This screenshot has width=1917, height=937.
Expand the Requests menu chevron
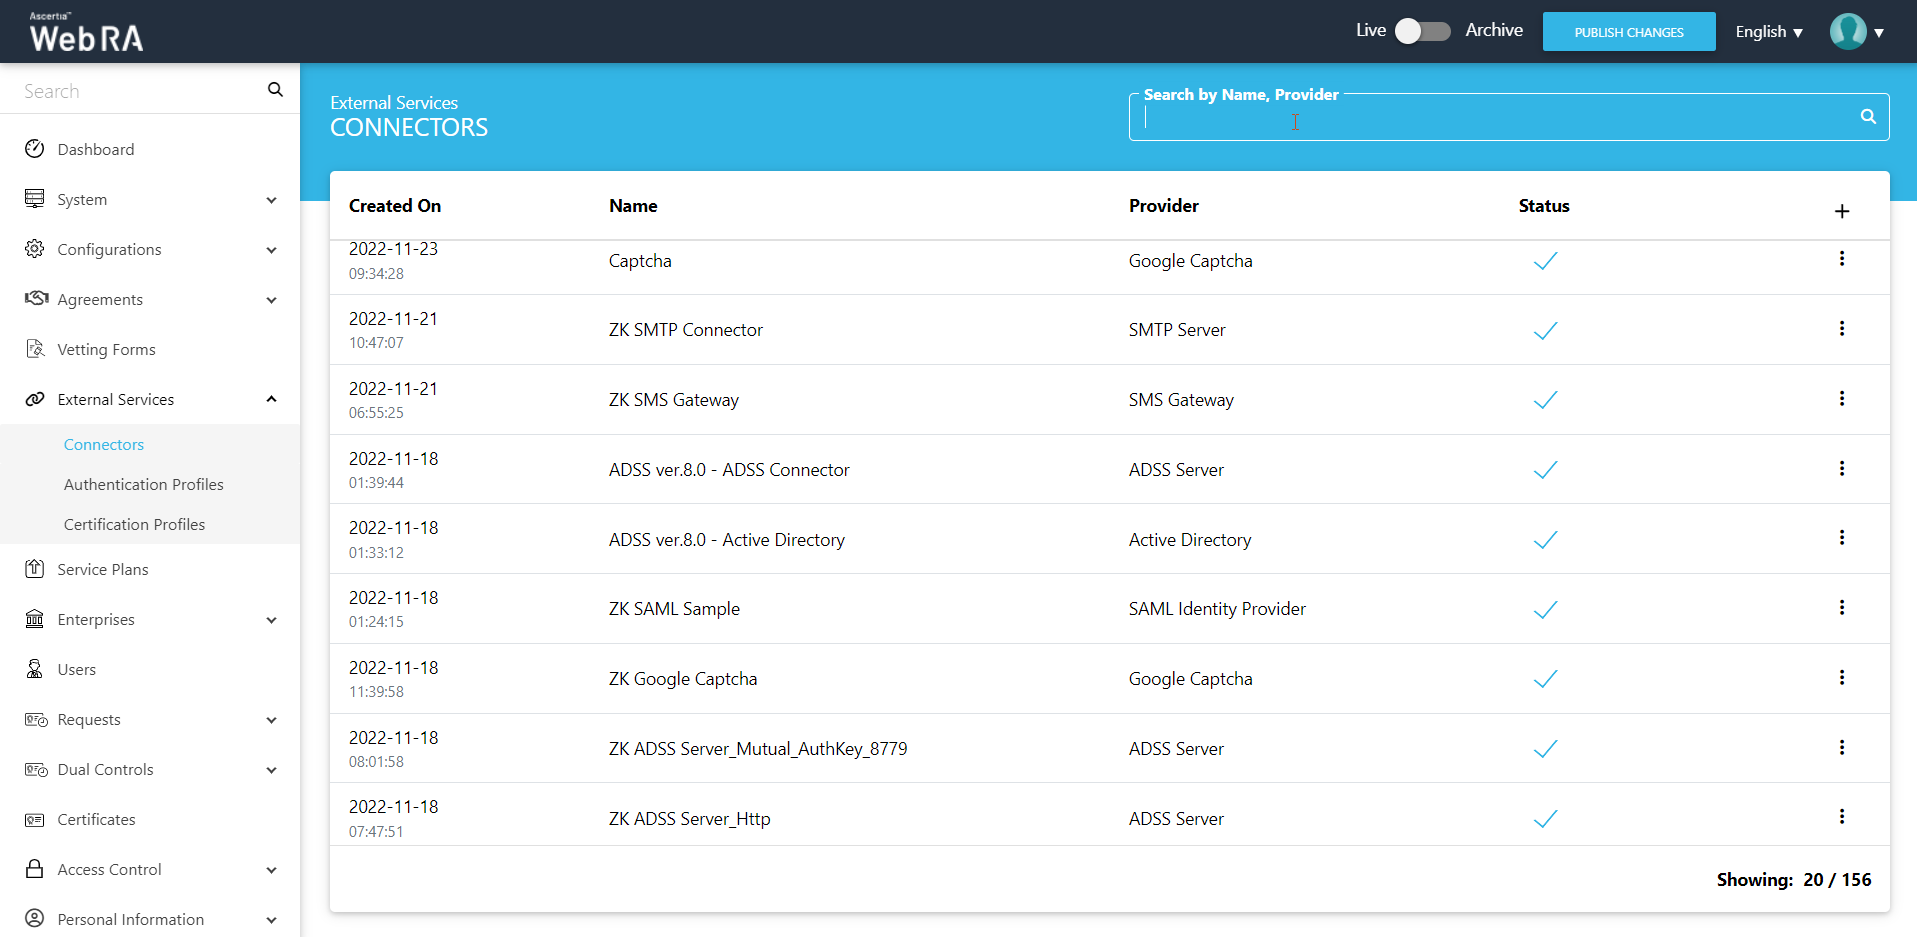[271, 720]
